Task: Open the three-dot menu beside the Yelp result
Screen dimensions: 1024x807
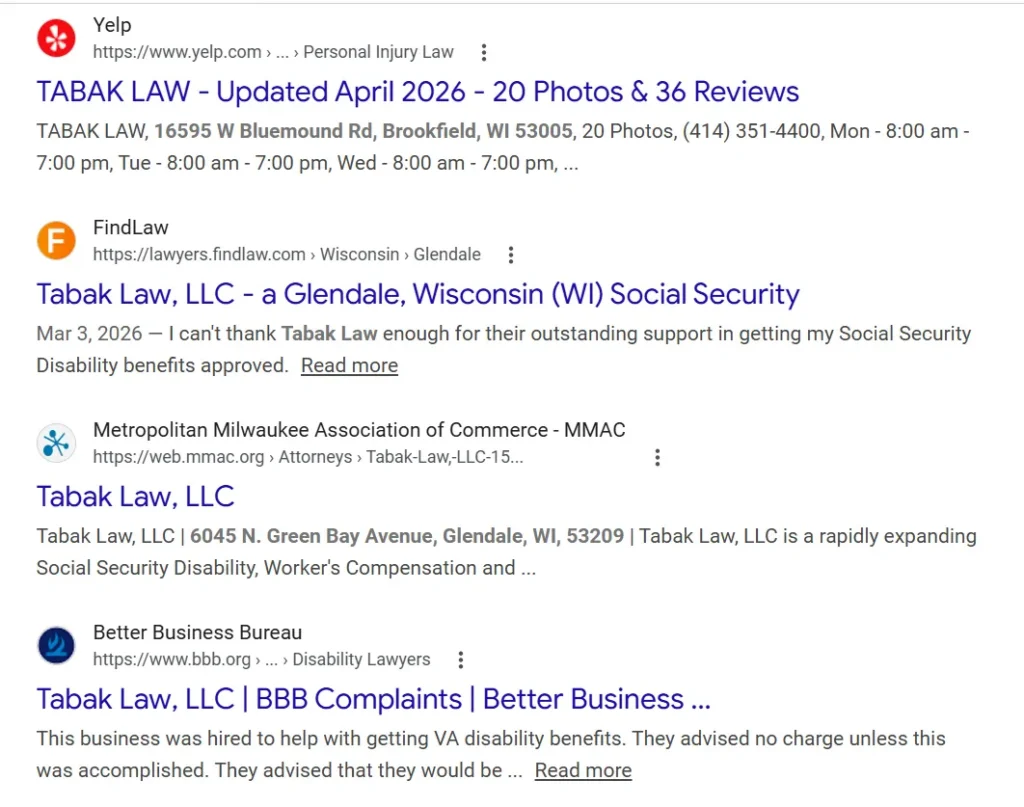Action: tap(484, 52)
